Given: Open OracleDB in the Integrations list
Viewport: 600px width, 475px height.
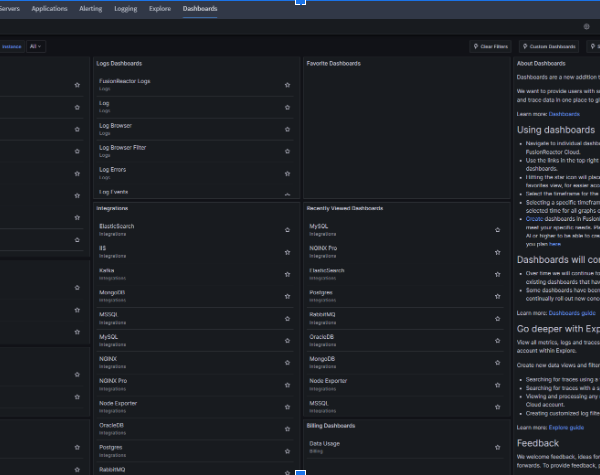Looking at the screenshot, I should (x=111, y=425).
